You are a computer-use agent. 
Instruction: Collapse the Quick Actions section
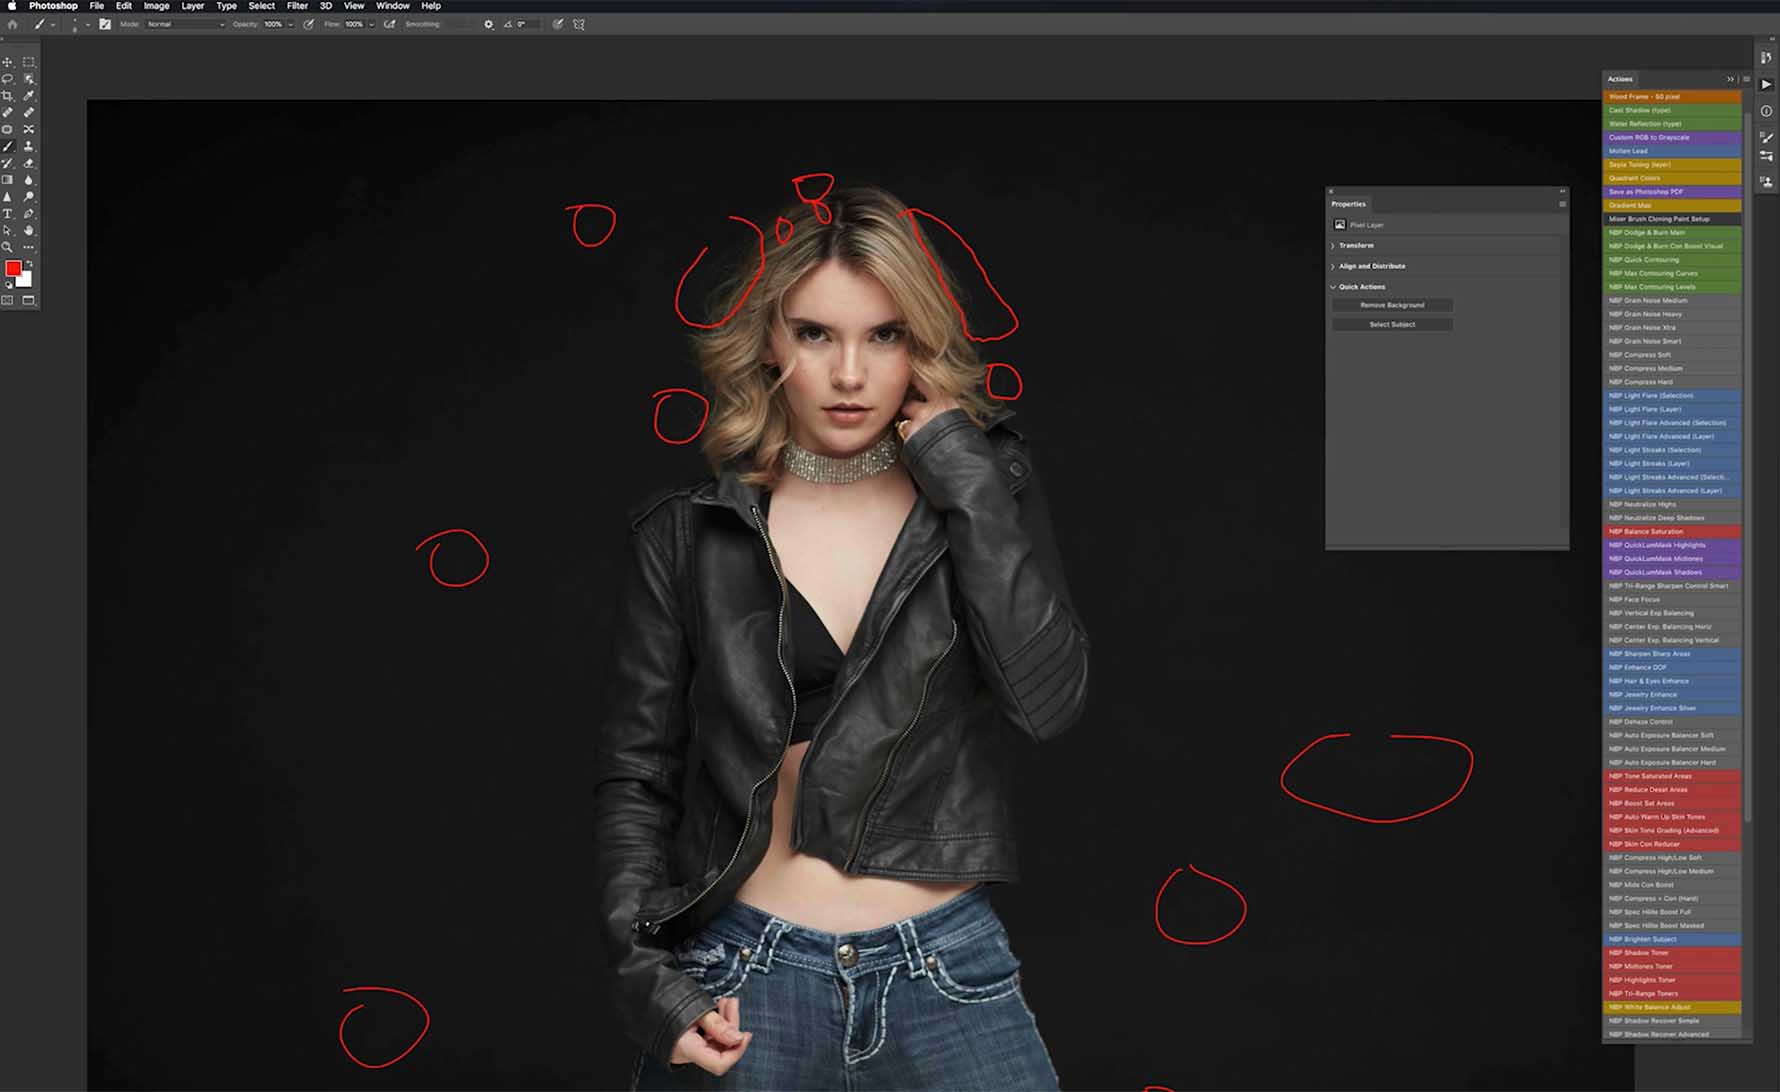click(1333, 287)
